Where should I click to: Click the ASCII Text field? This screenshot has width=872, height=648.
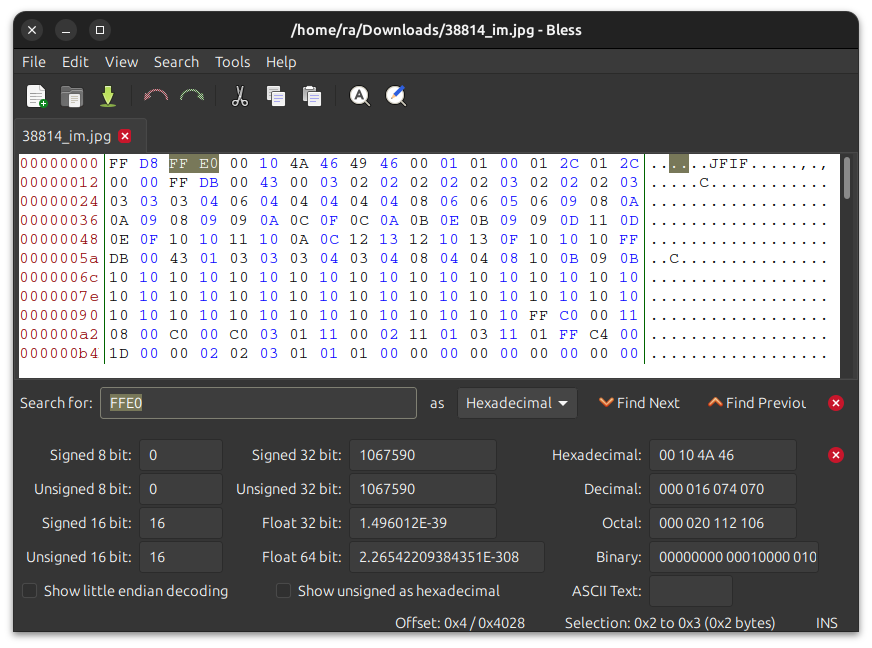pos(691,591)
